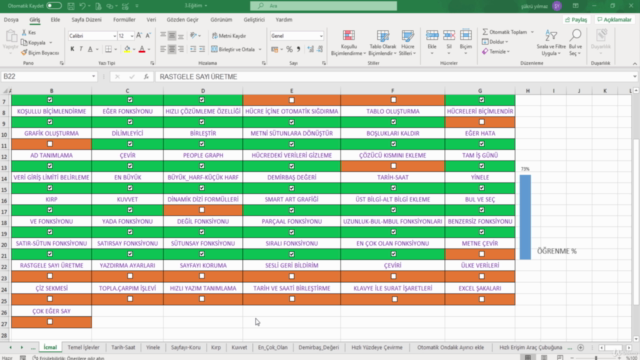This screenshot has height=360, width=640.
Task: Check the box under EXCEL ŞAKALARI
Action: [482, 299]
